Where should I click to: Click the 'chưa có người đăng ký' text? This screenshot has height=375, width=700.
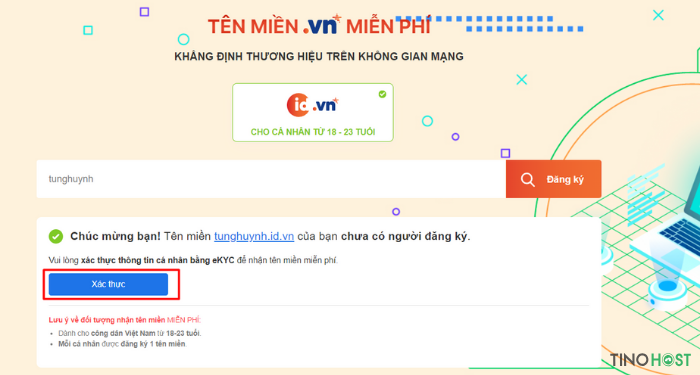click(405, 236)
